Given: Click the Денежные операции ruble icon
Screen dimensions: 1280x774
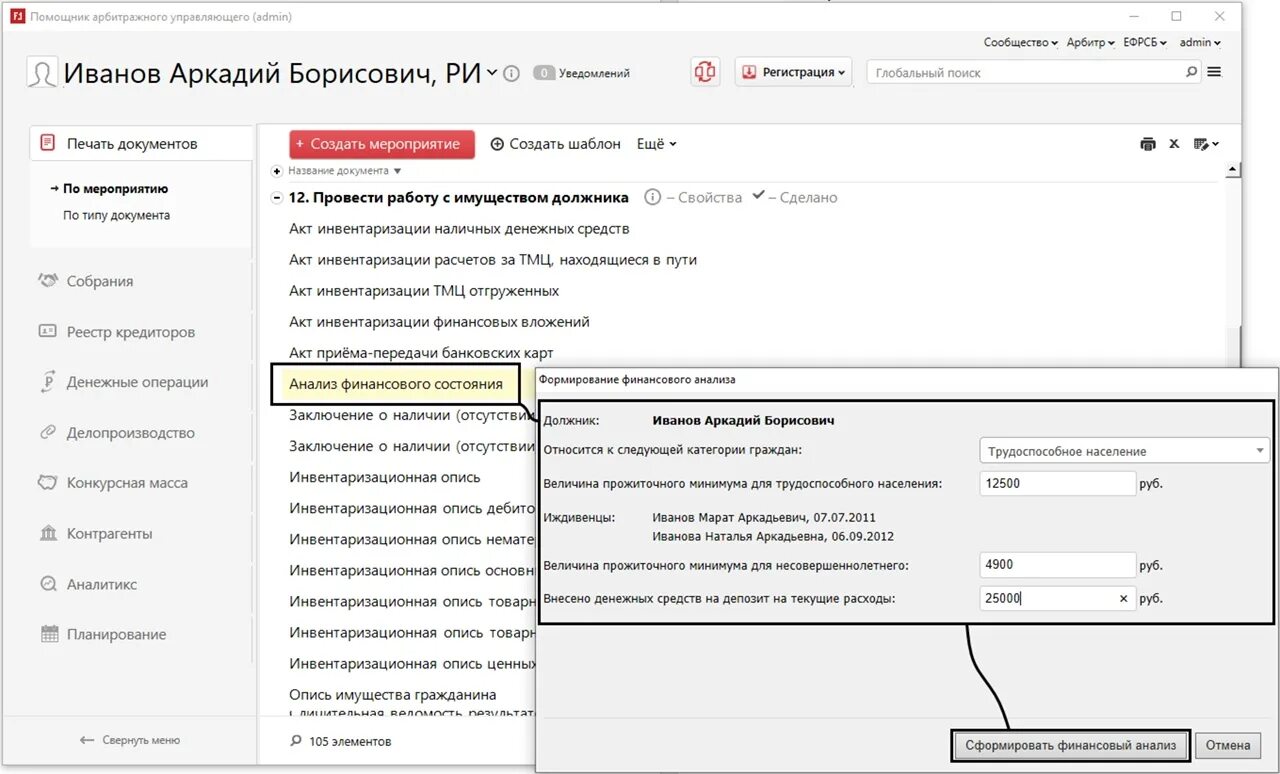Looking at the screenshot, I should pyautogui.click(x=48, y=382).
